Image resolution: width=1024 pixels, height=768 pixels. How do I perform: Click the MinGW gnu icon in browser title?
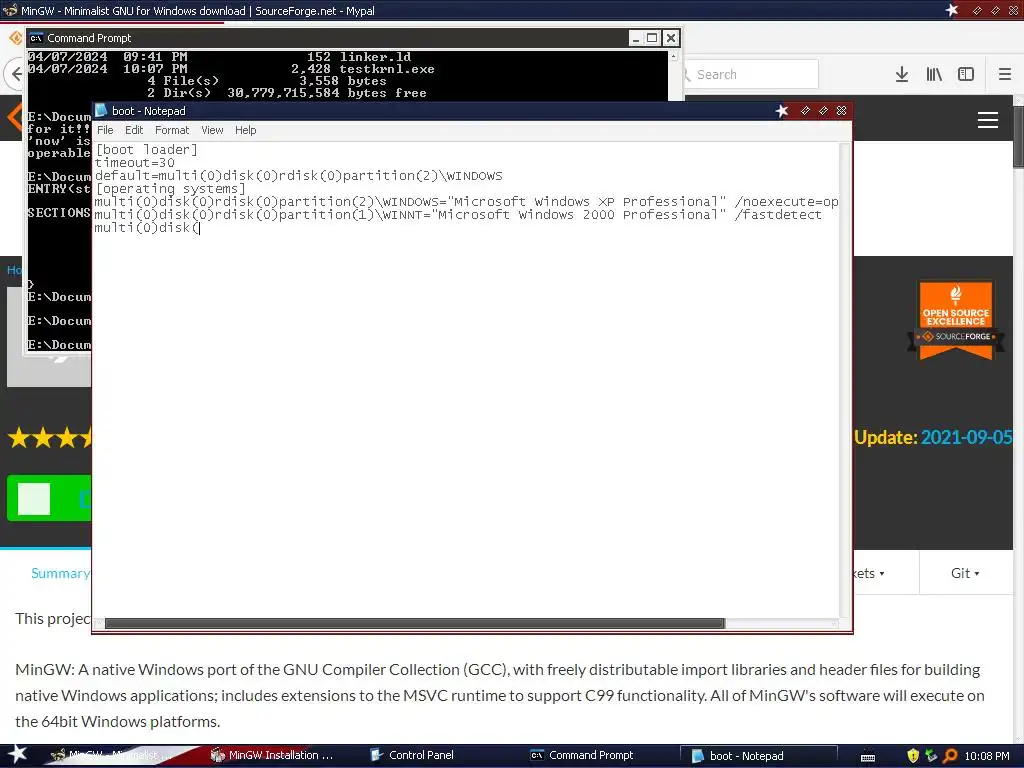coord(10,10)
